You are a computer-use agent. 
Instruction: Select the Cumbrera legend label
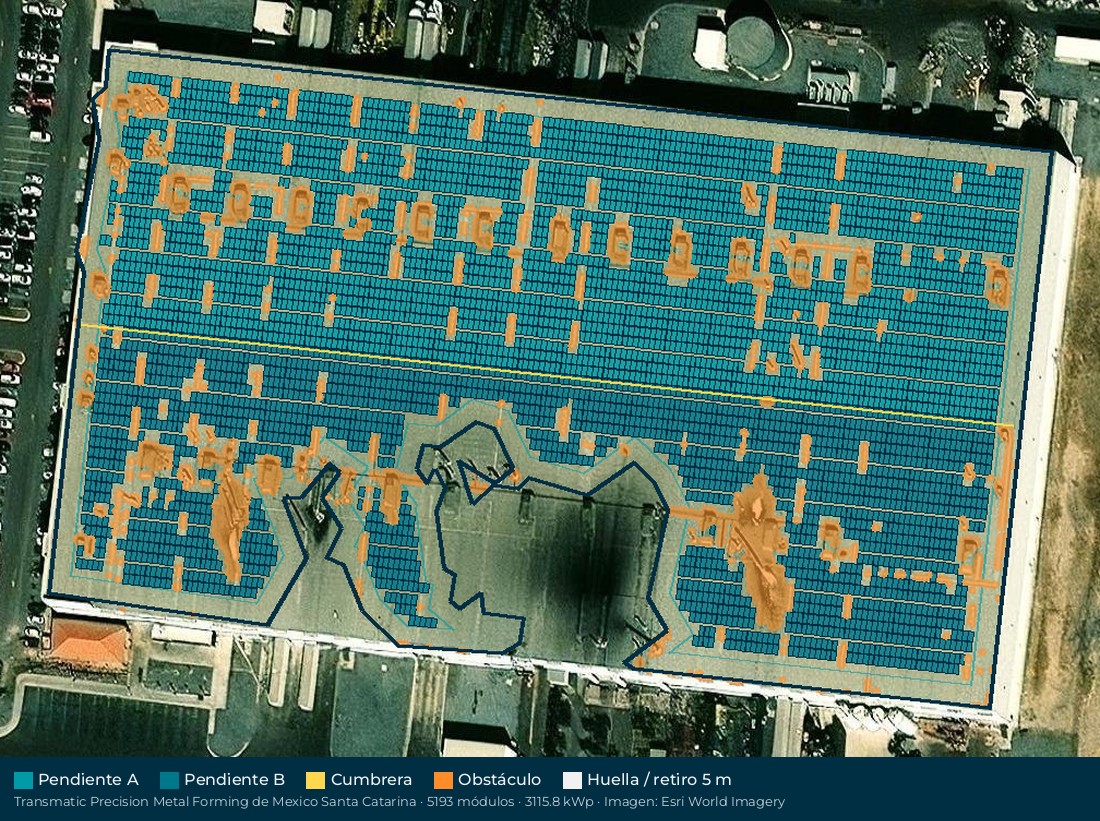point(371,780)
